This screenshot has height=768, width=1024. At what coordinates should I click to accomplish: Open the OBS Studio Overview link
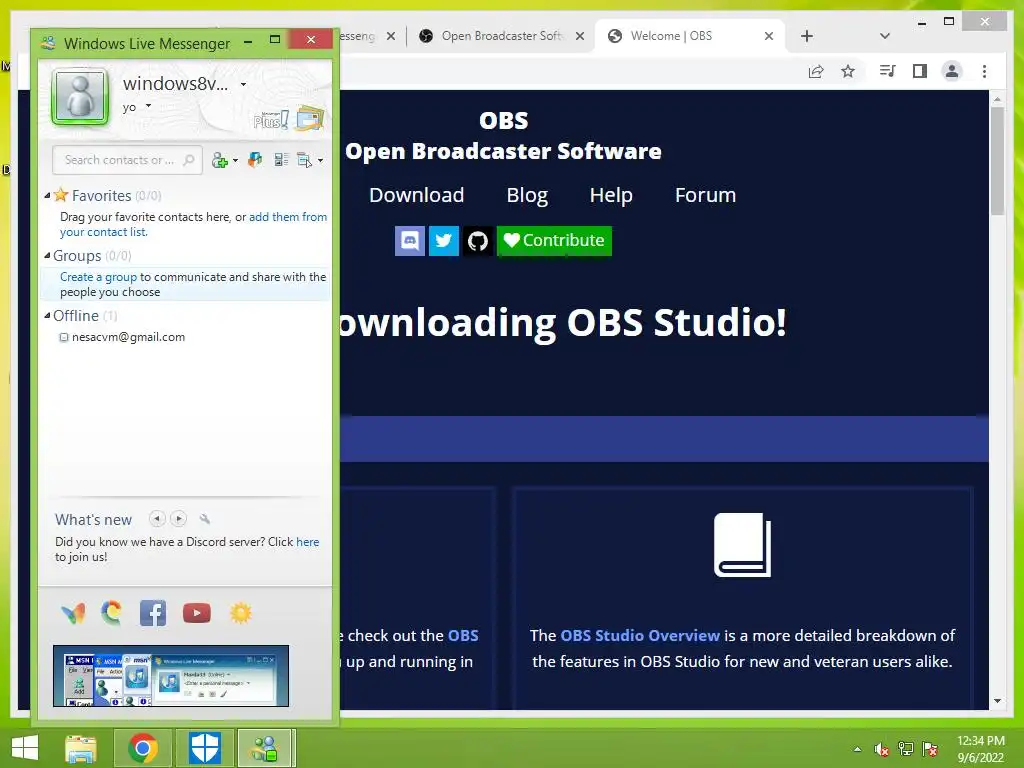(640, 635)
